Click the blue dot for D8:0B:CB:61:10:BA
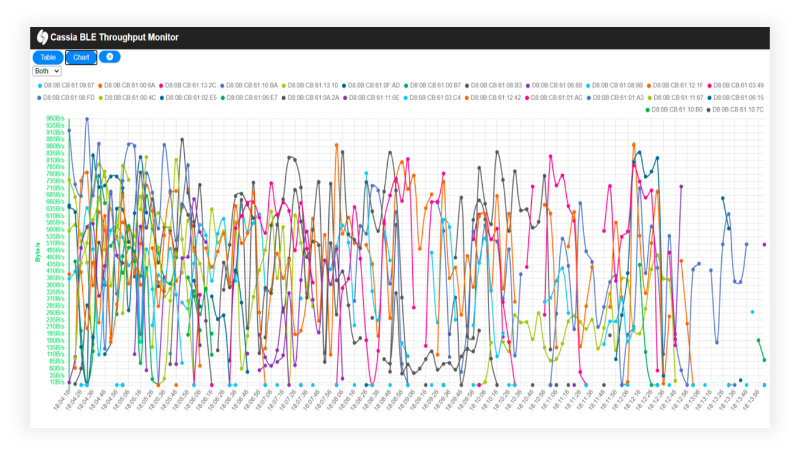This screenshot has height=455, width=800. point(223,86)
